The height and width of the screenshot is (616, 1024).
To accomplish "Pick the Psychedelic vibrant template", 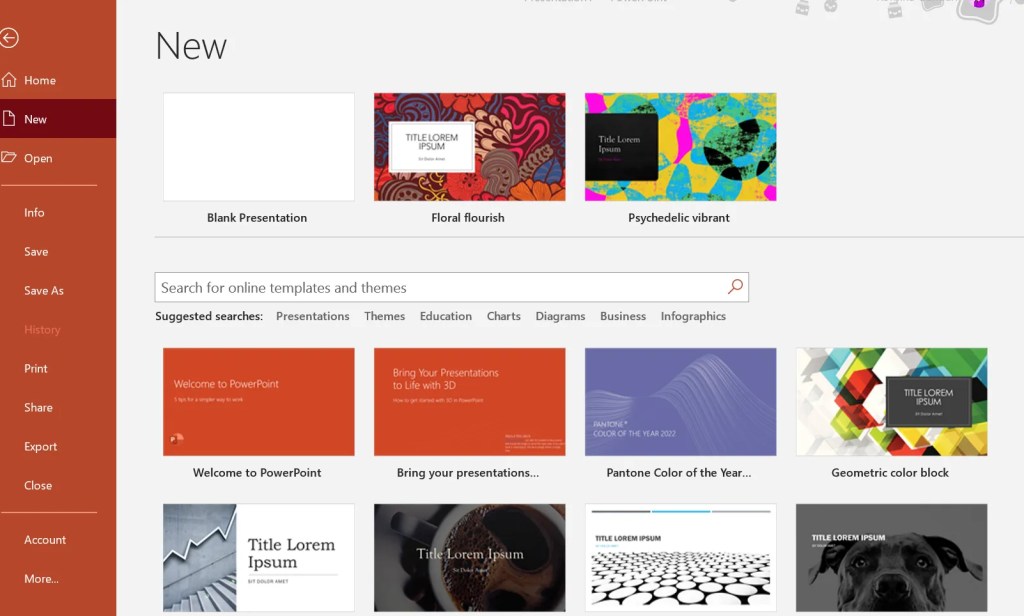I will point(680,147).
